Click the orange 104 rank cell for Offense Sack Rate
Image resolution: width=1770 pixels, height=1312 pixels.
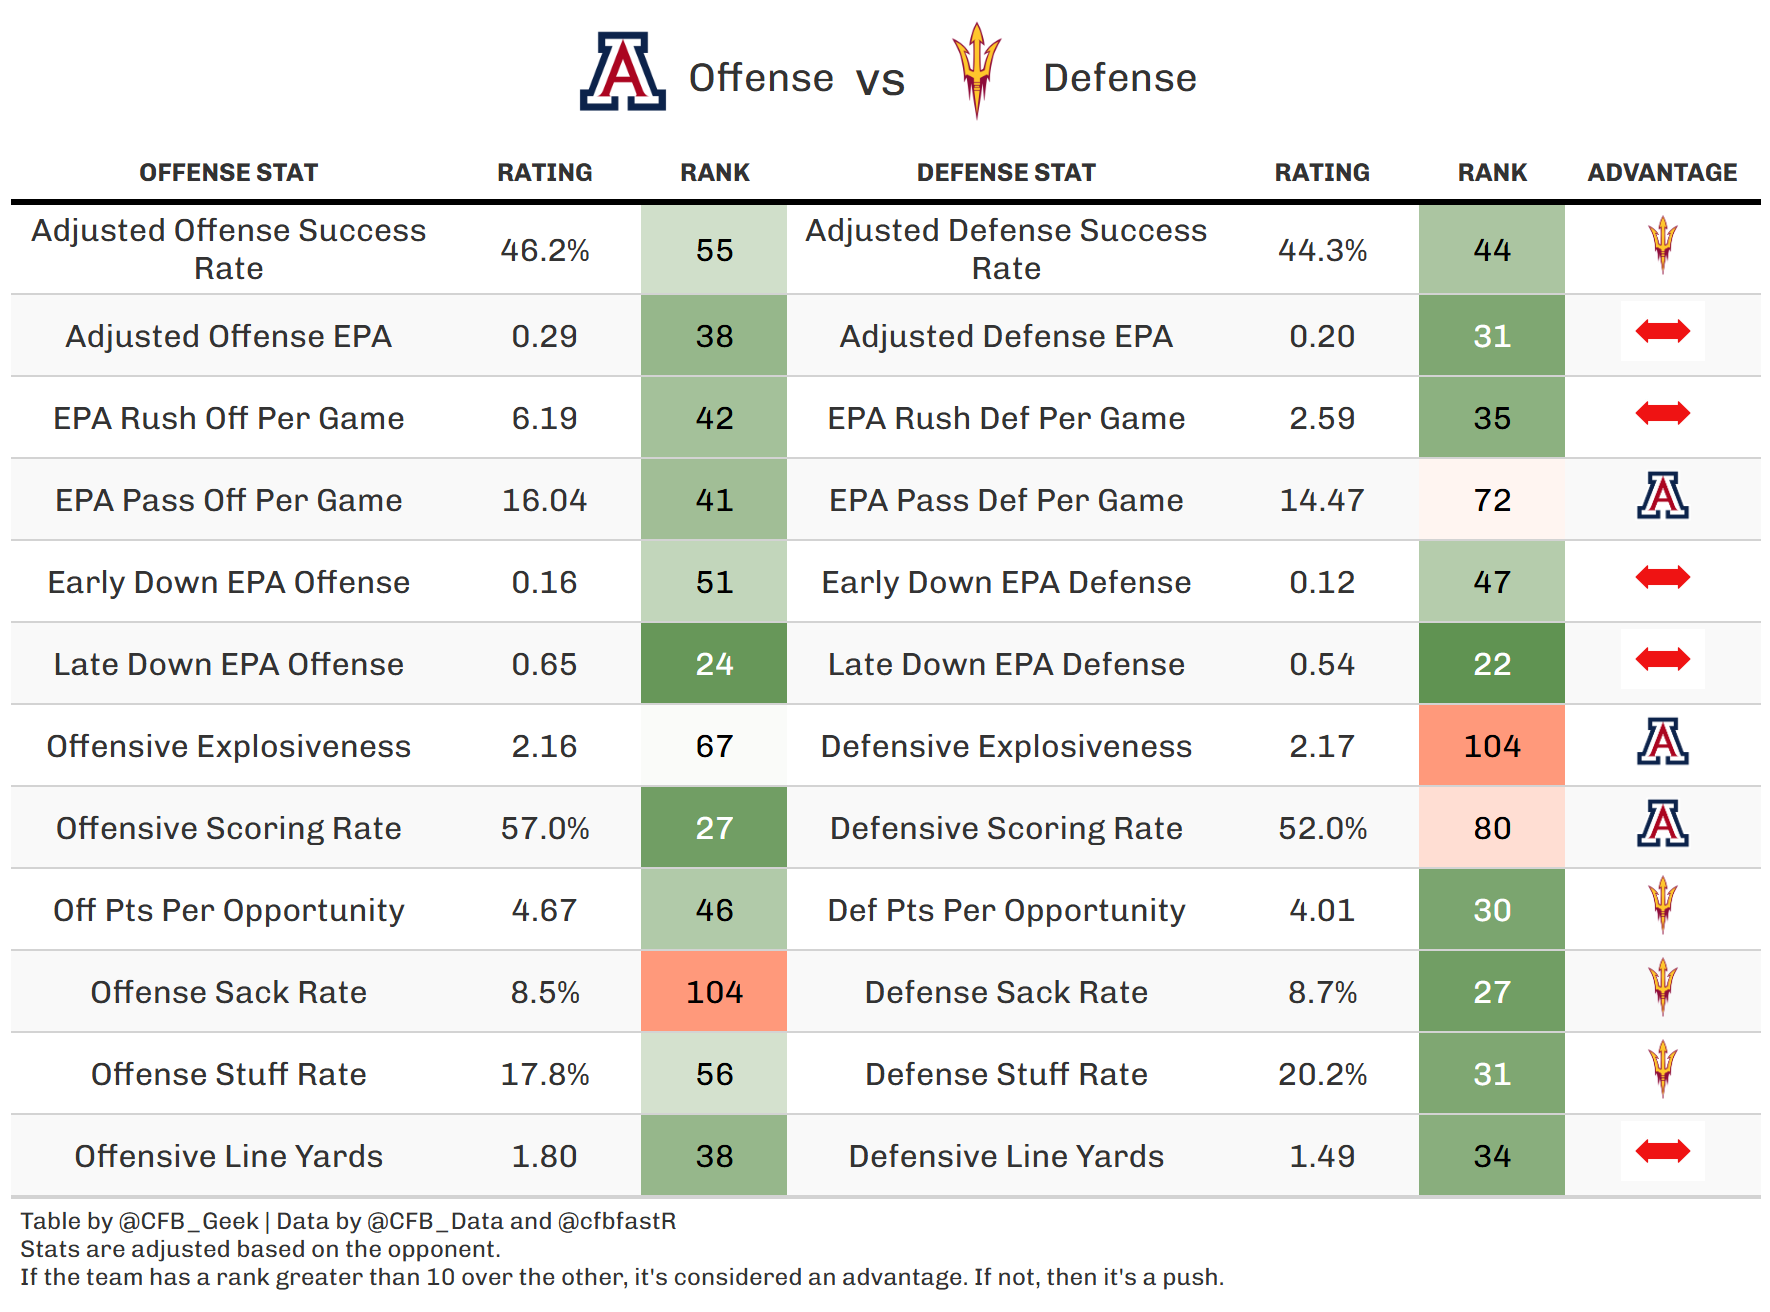[714, 992]
